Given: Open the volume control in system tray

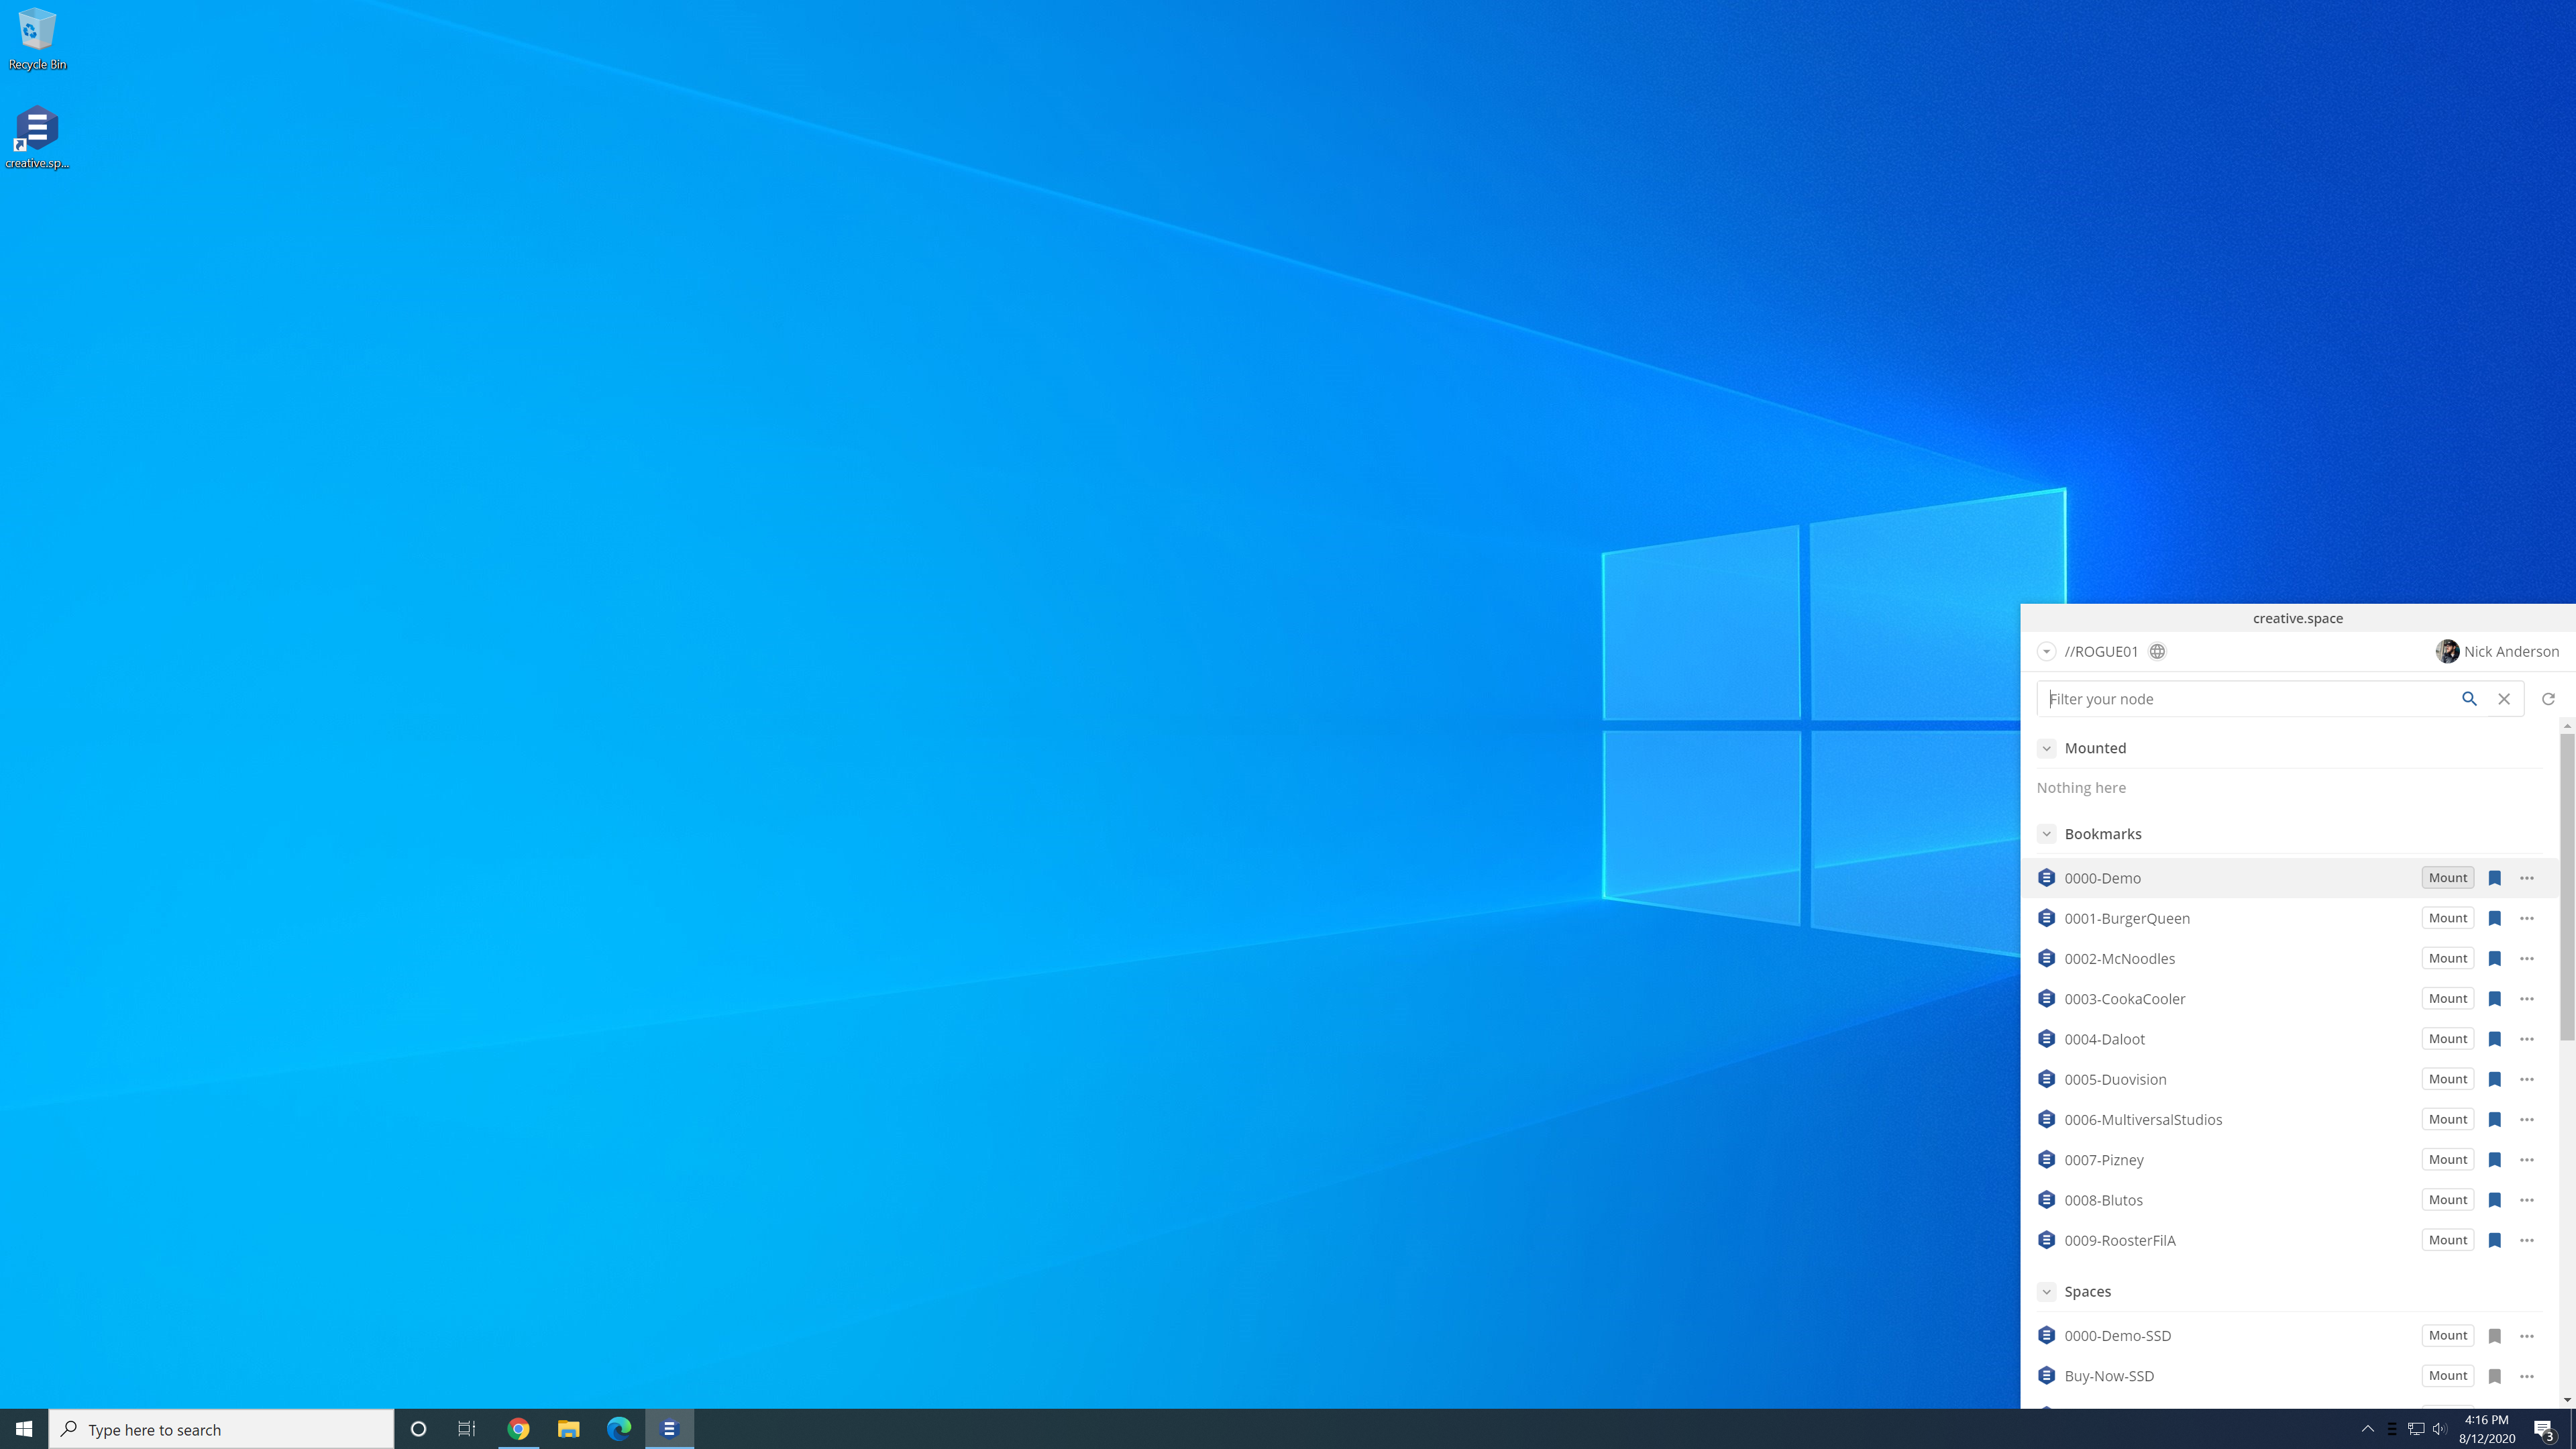Looking at the screenshot, I should 2440,1429.
